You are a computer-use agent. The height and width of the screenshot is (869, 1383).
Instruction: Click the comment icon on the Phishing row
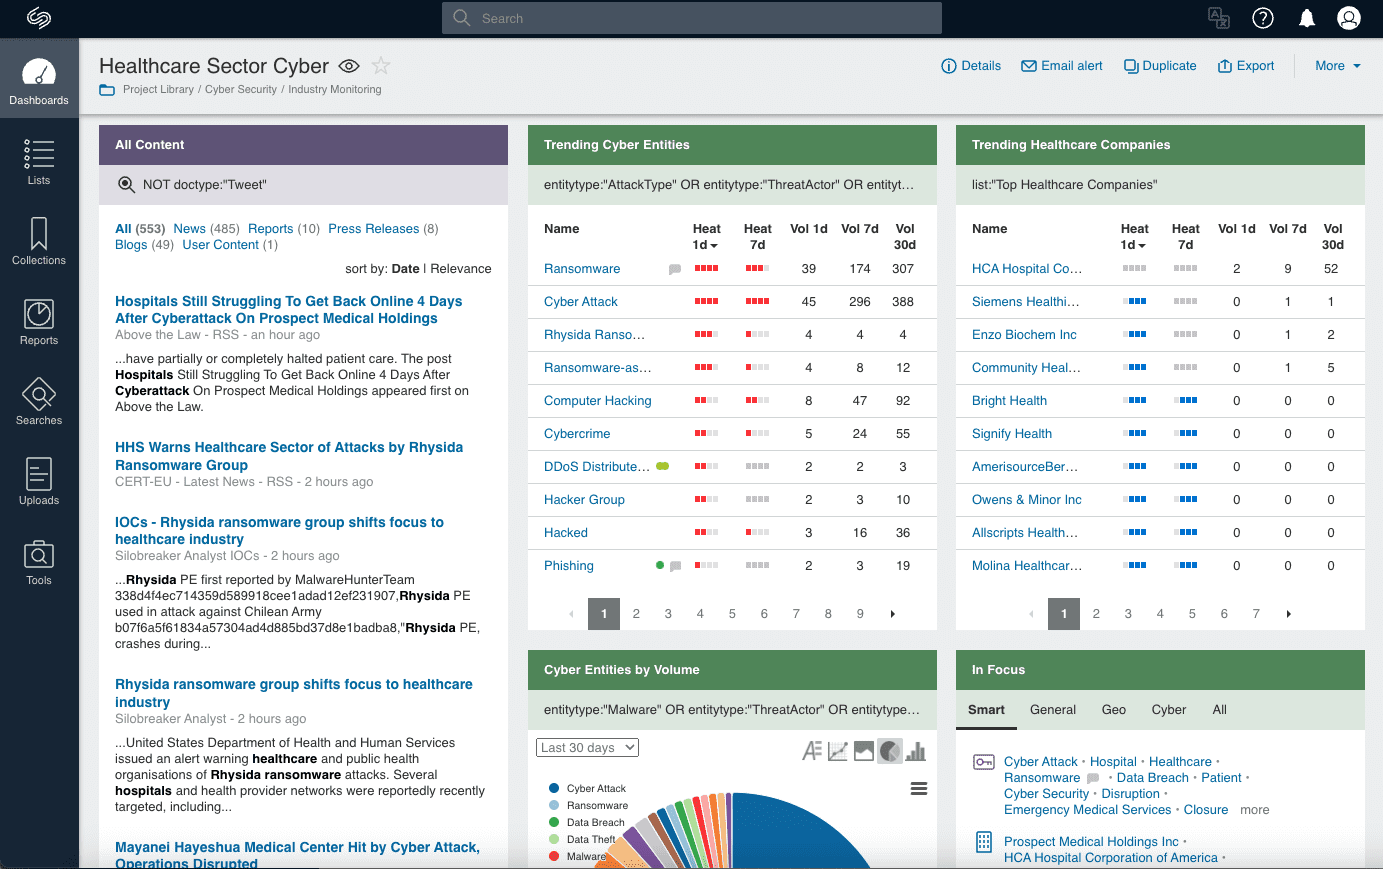[675, 566]
